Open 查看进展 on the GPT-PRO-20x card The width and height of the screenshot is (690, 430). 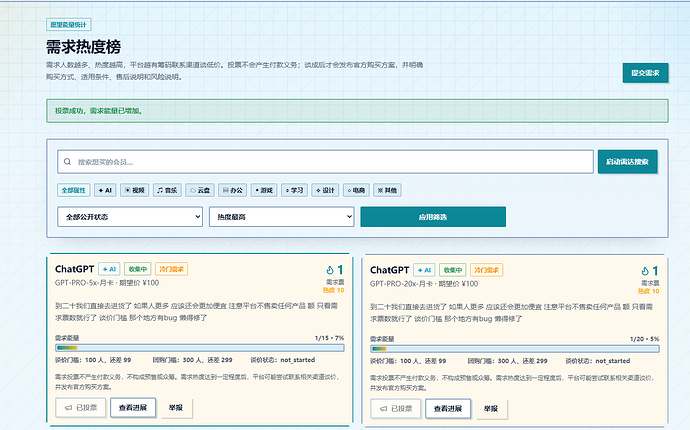point(448,408)
